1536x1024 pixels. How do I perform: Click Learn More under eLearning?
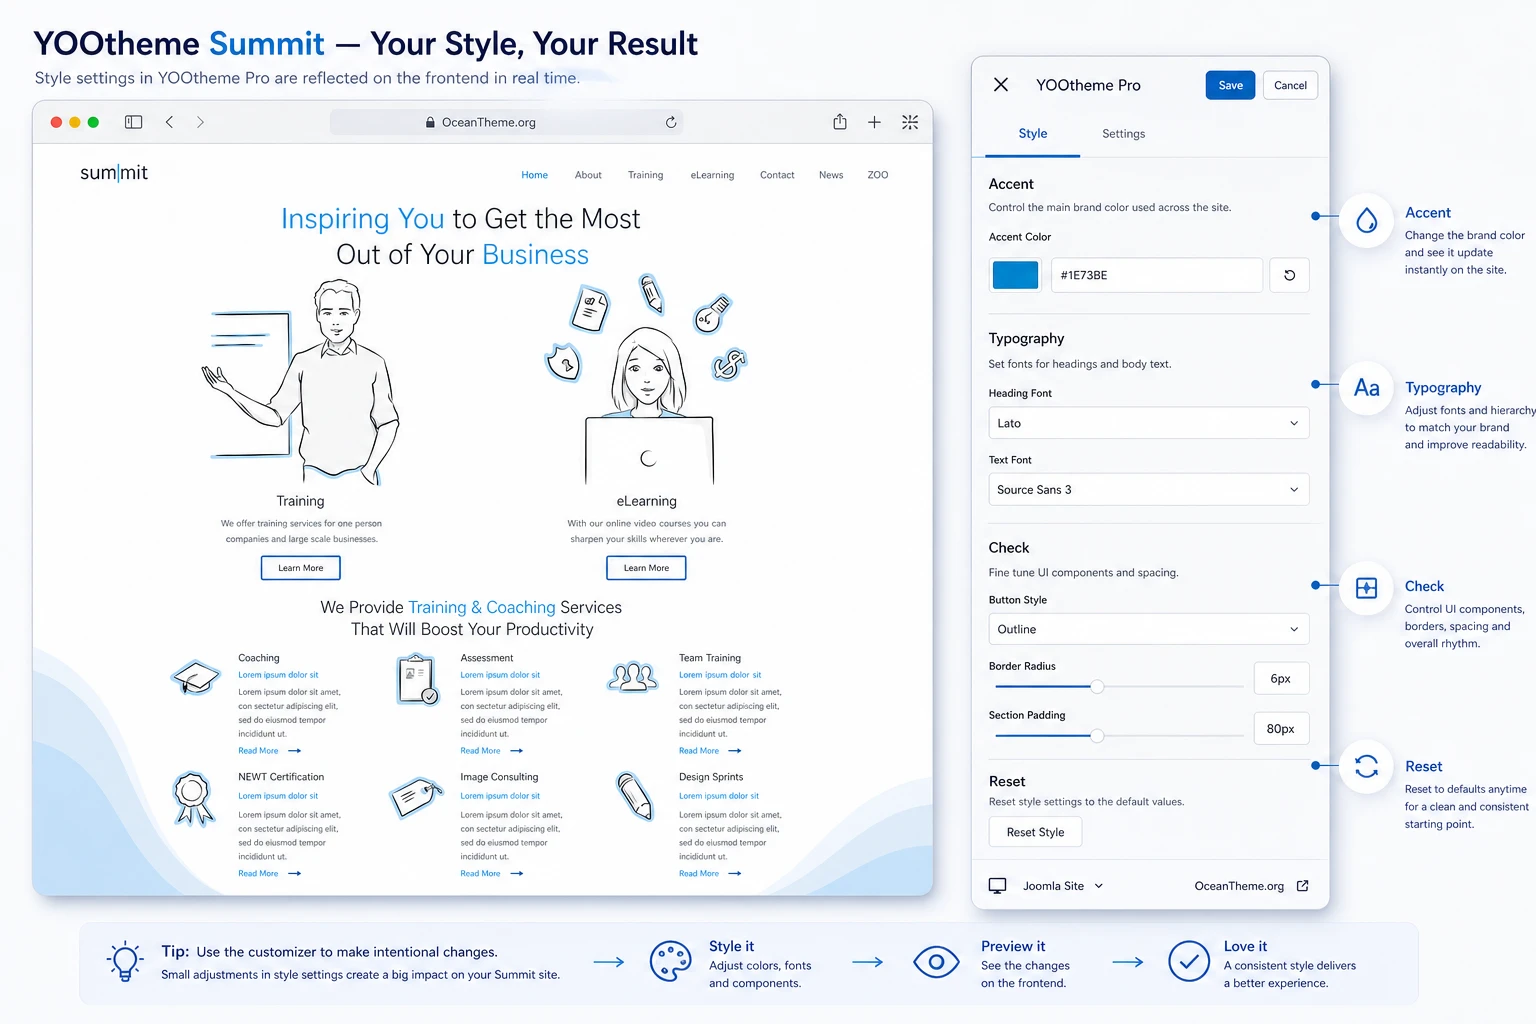click(x=647, y=568)
